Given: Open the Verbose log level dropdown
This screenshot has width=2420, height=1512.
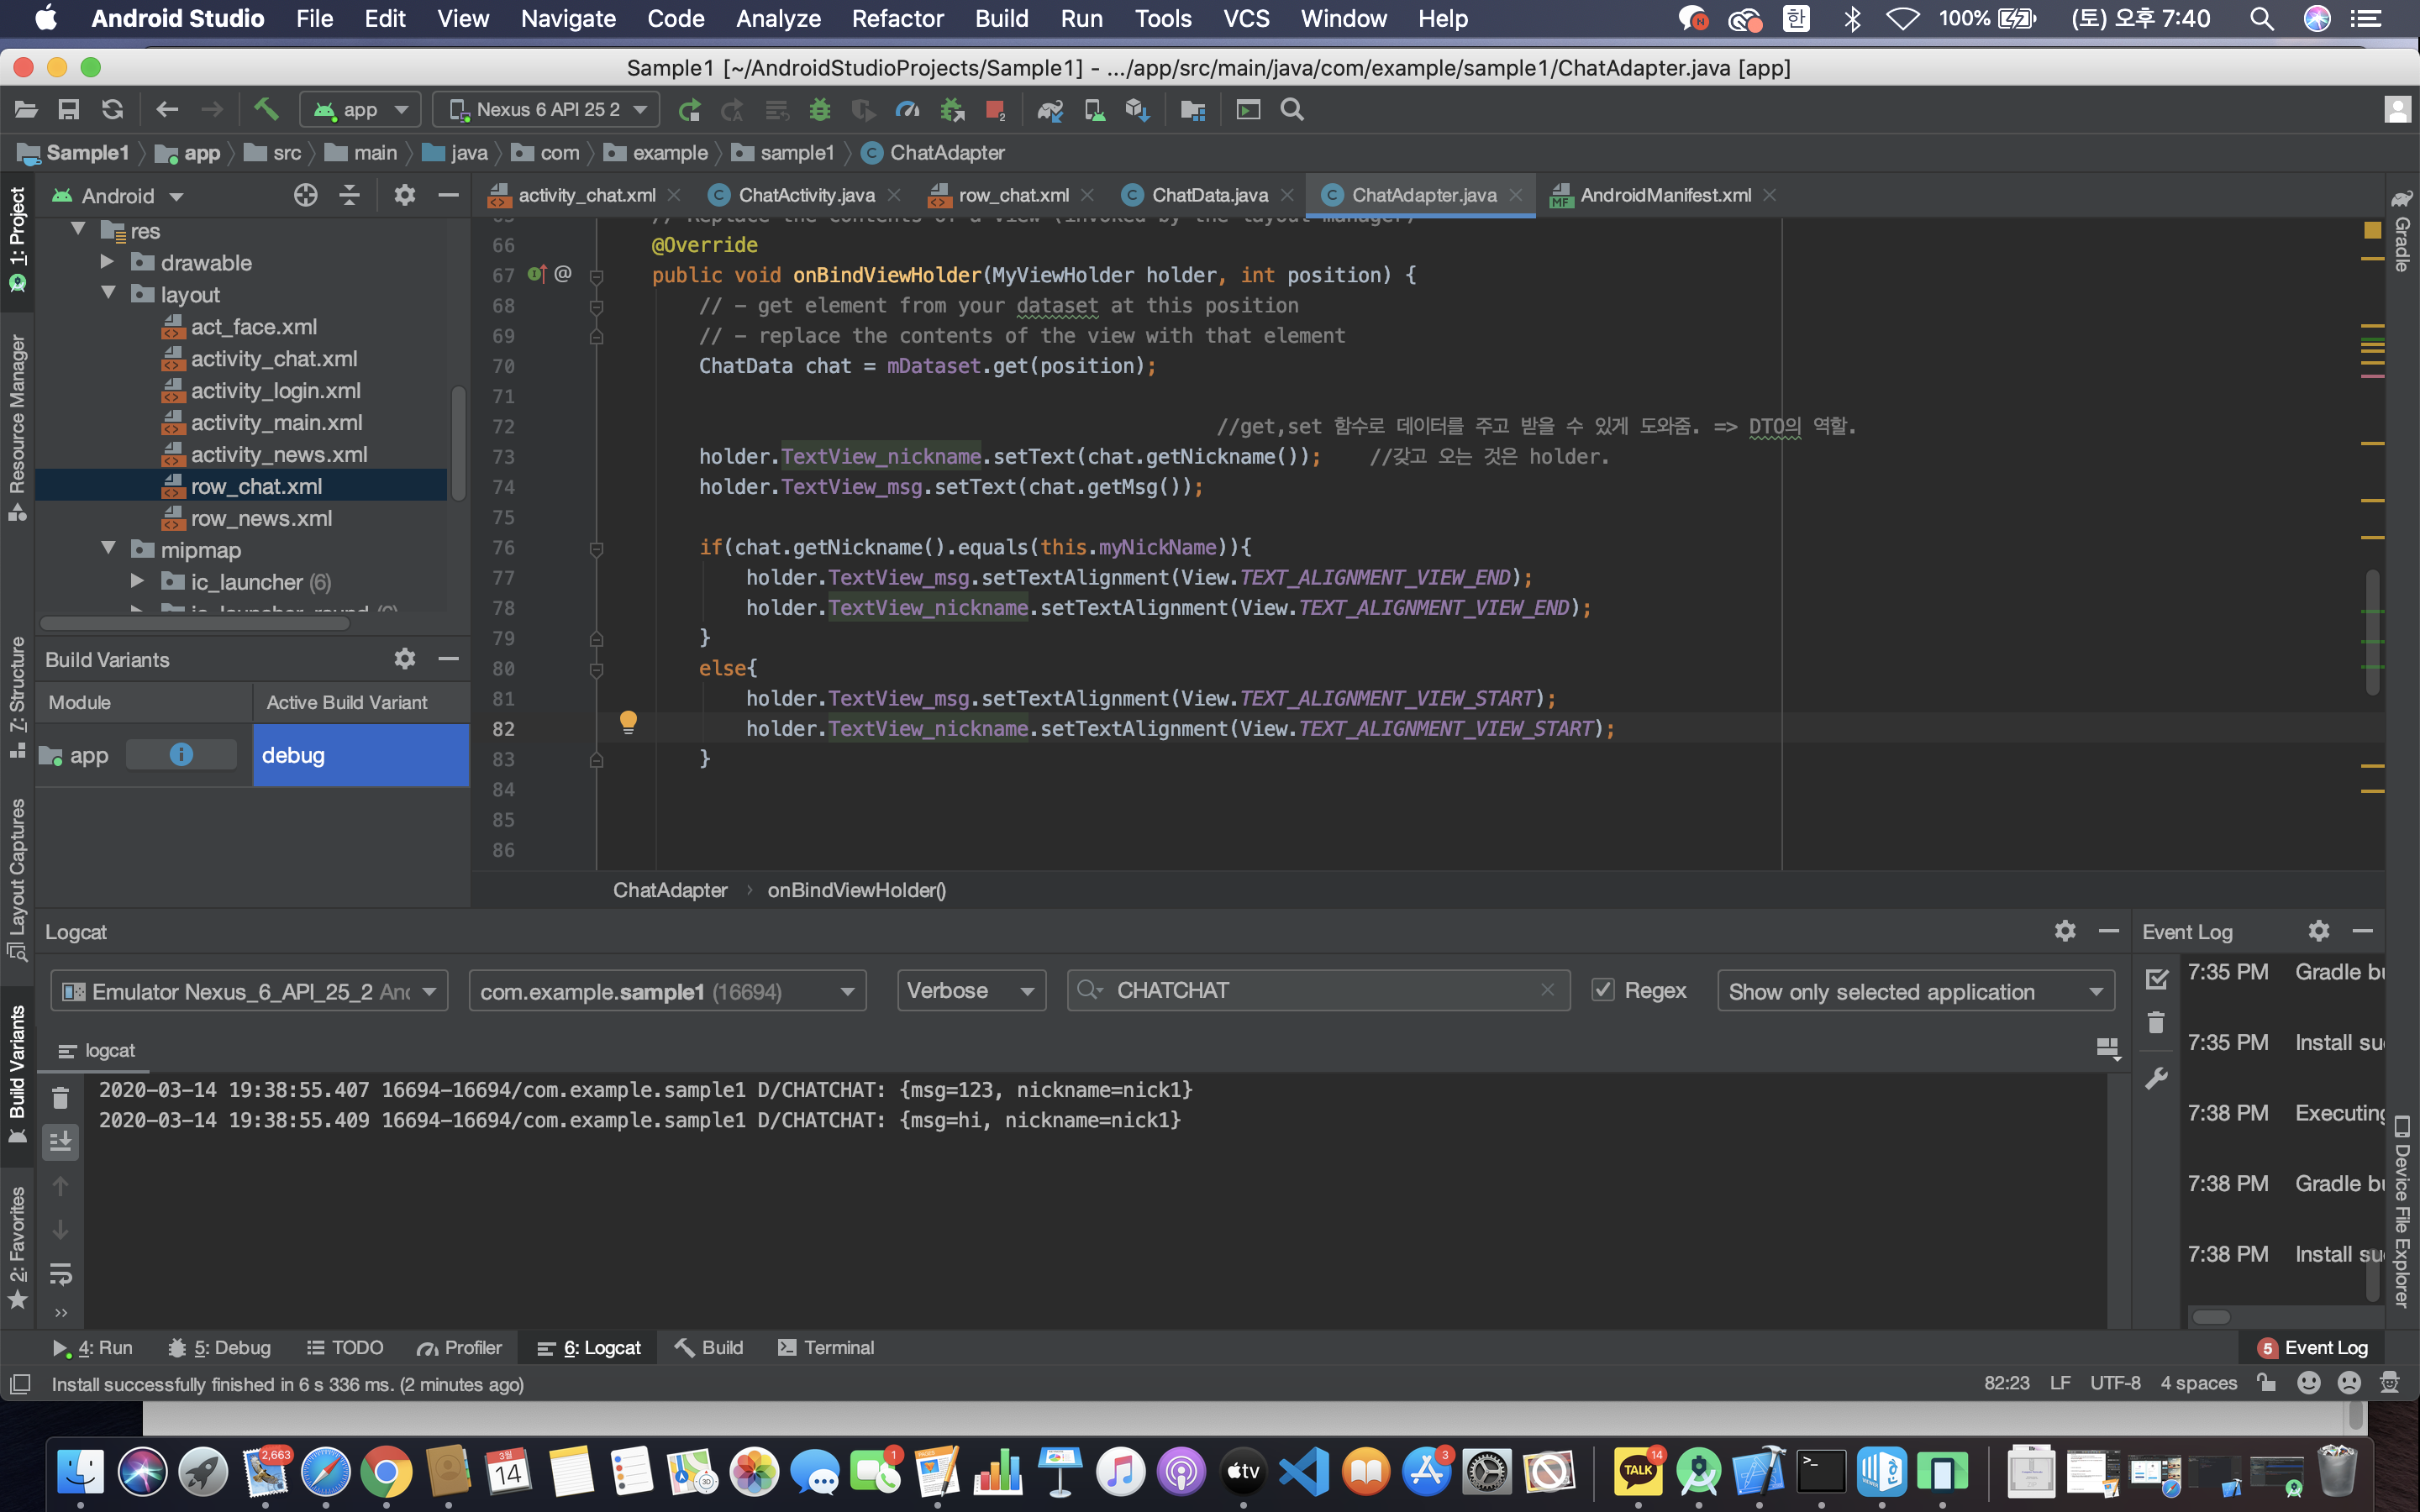Looking at the screenshot, I should [x=970, y=990].
